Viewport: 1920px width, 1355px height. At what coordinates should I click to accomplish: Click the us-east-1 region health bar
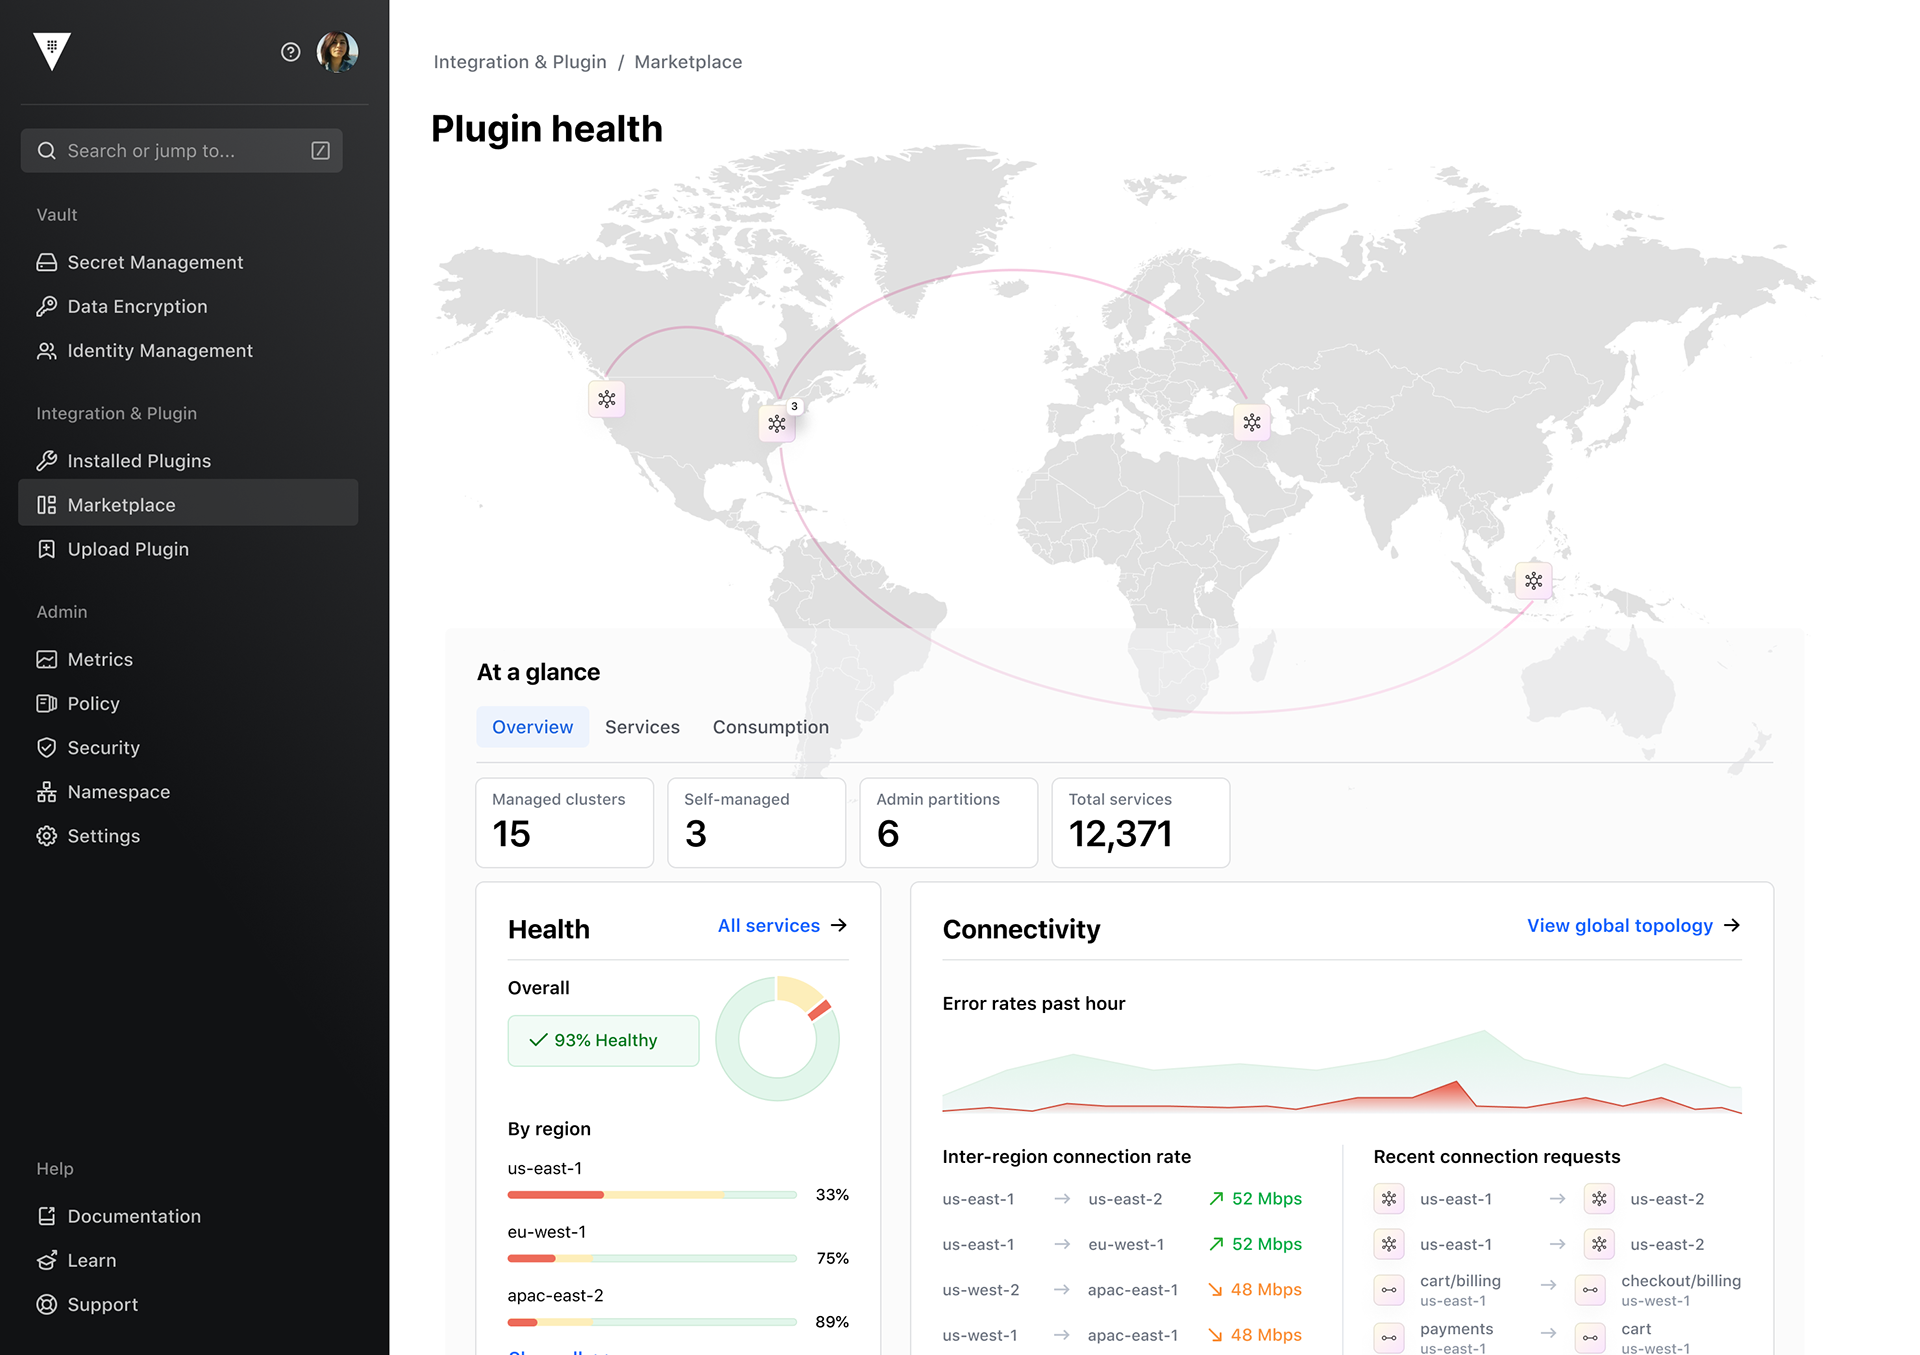click(652, 1195)
